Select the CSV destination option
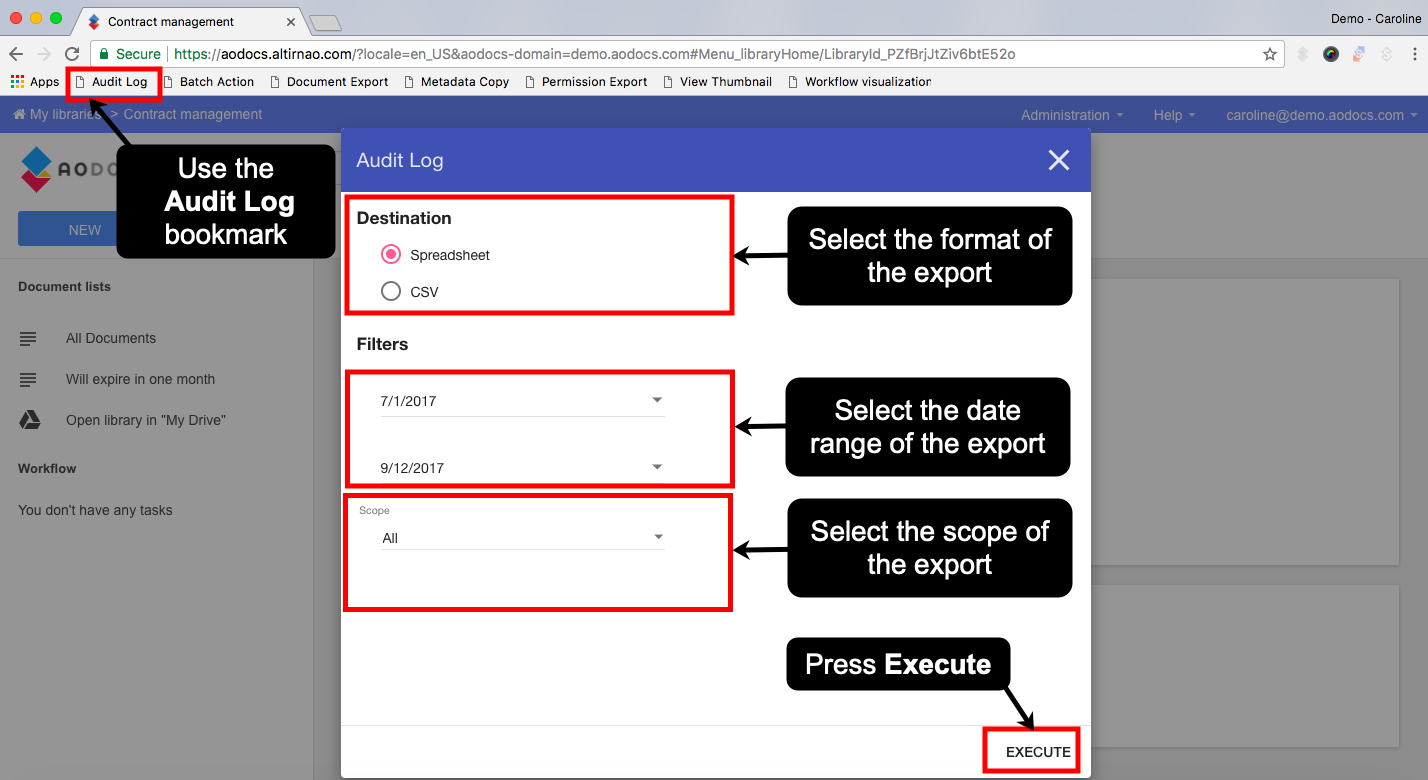 (391, 292)
